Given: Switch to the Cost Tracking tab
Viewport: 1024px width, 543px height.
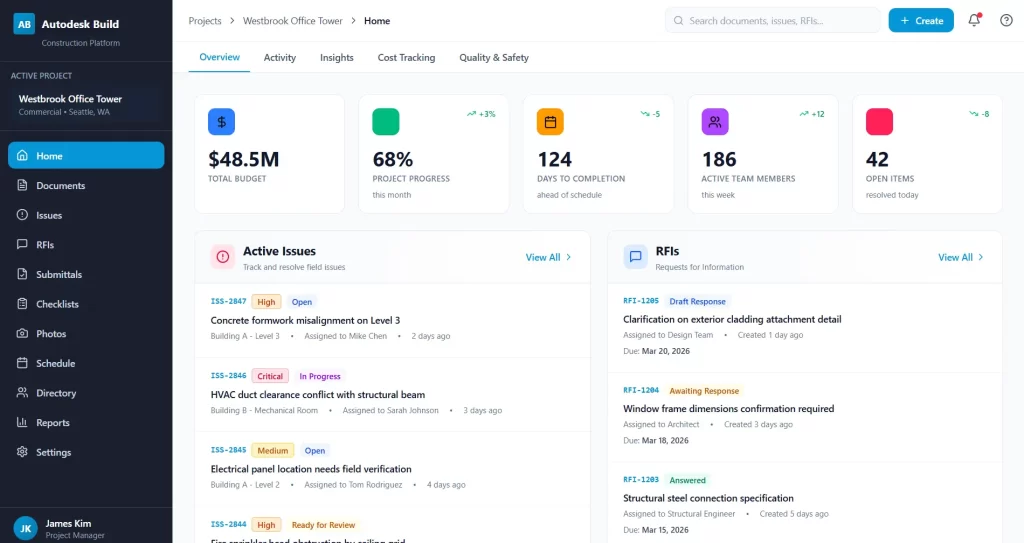Looking at the screenshot, I should coord(406,58).
